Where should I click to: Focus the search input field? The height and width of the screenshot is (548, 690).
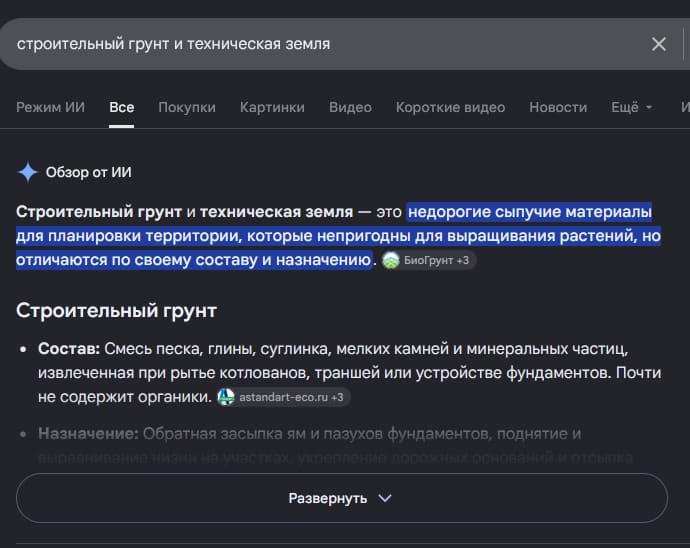[x=326, y=44]
